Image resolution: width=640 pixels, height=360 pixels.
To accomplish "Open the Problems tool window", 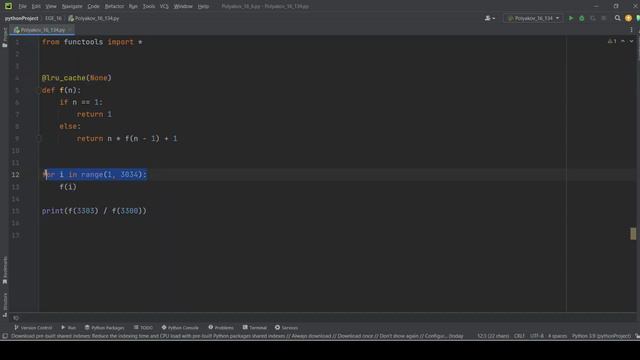I will pyautogui.click(x=221, y=328).
